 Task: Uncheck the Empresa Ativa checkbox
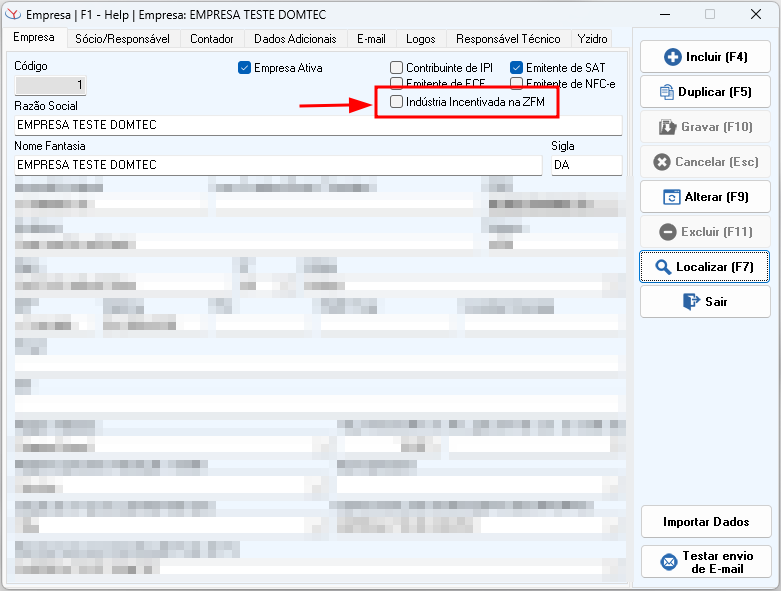pos(244,68)
